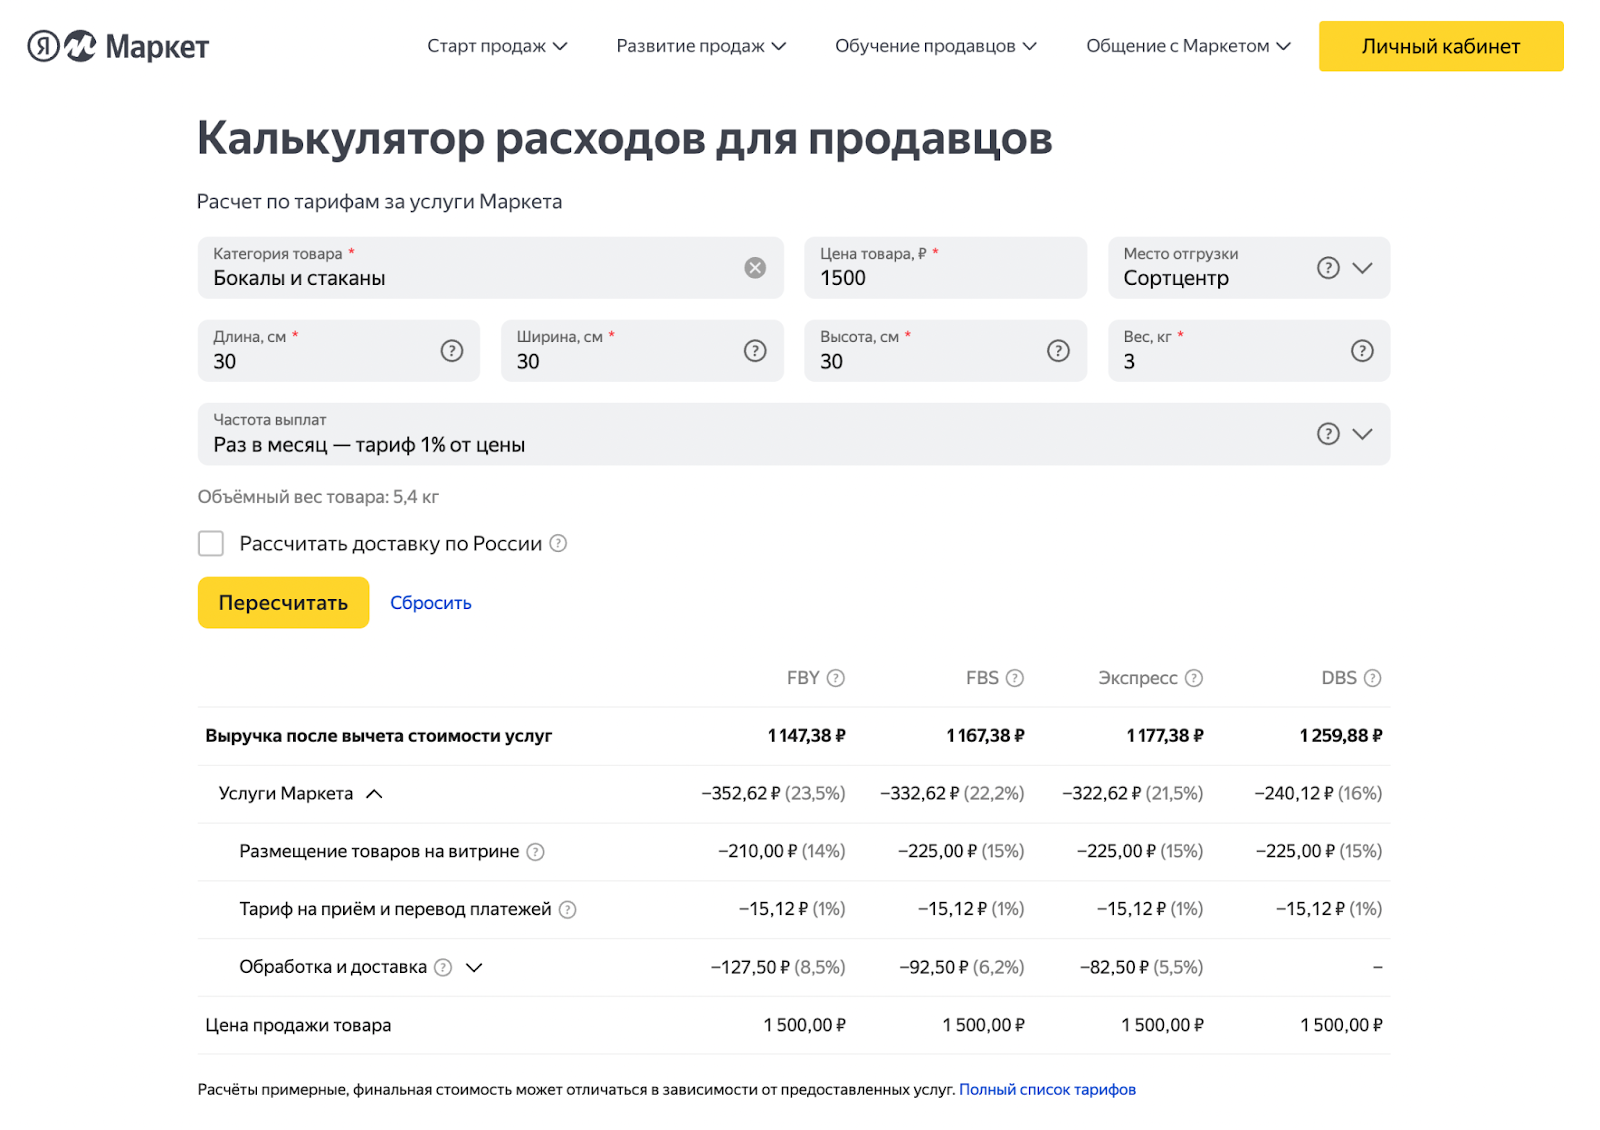This screenshot has width=1600, height=1130.
Task: Open help icon for Длина field
Action: pyautogui.click(x=452, y=351)
